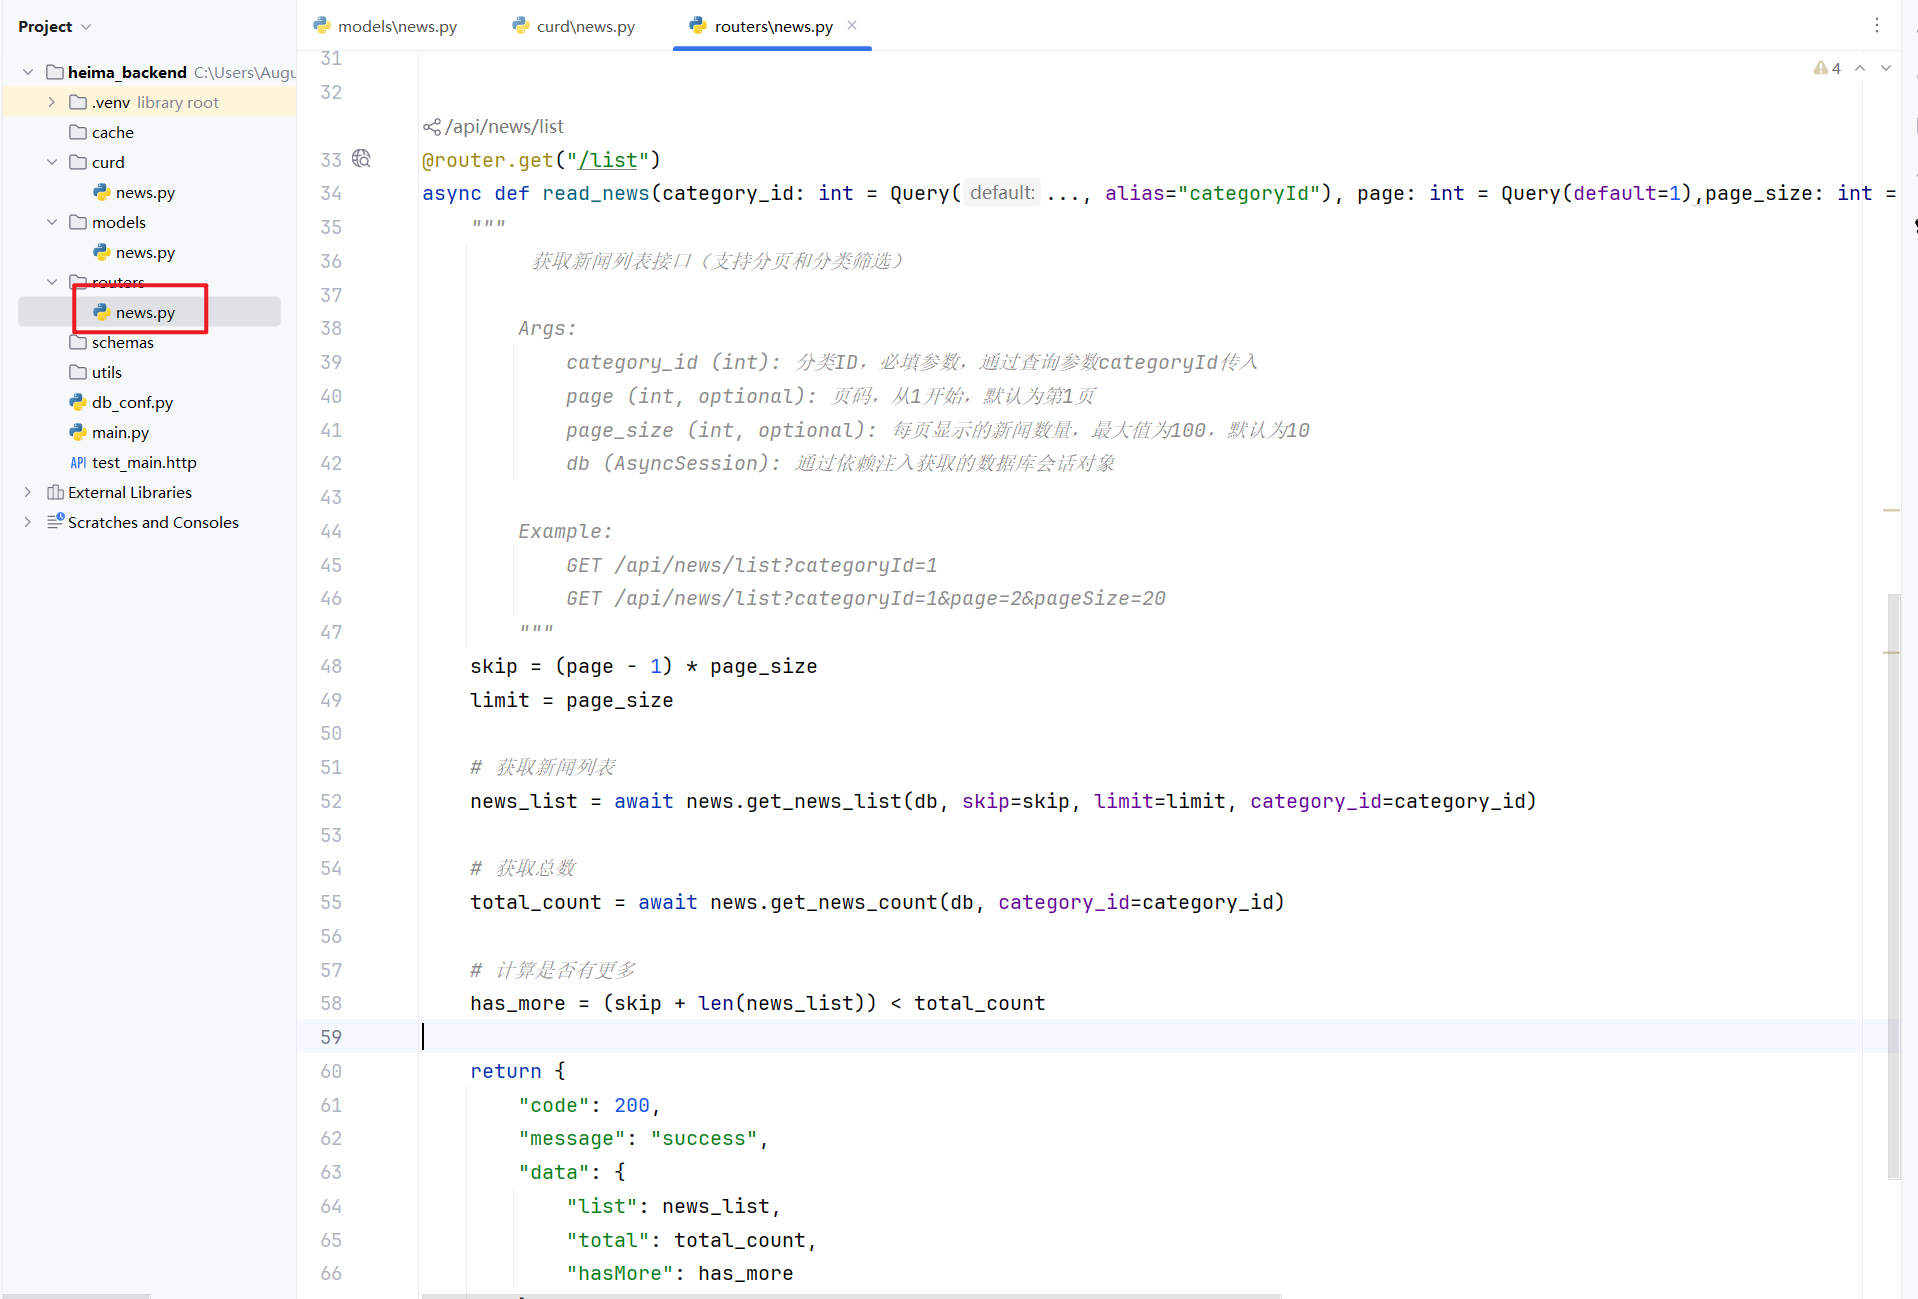Jump to next highlighted problem arrow

pyautogui.click(x=1886, y=68)
